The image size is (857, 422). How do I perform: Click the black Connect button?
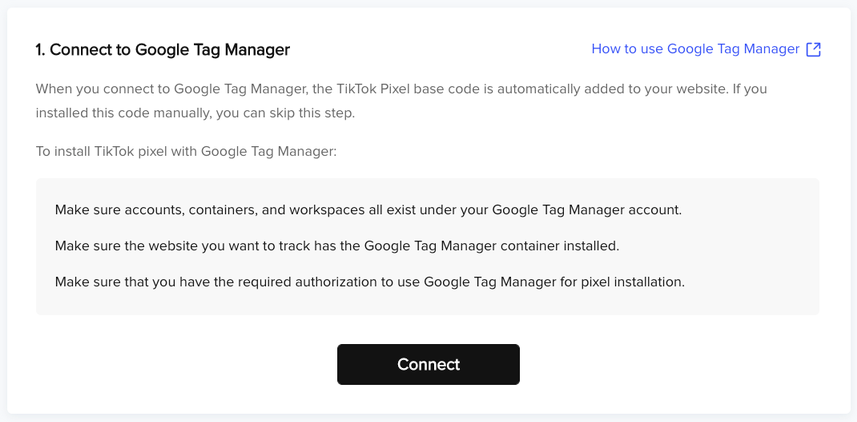pyautogui.click(x=428, y=364)
